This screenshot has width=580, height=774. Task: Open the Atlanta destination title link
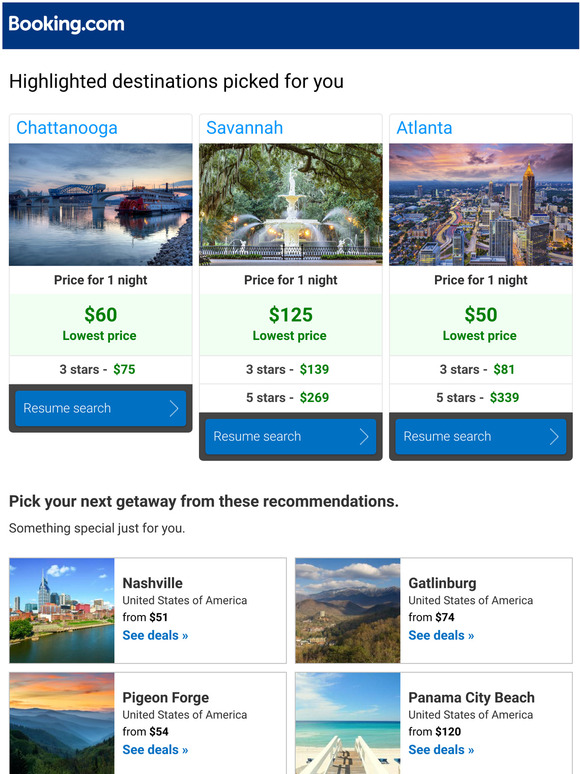coord(424,128)
